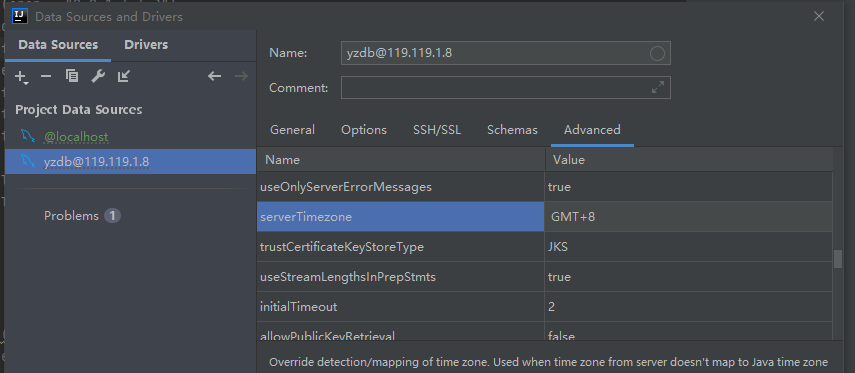Duplicate the selected data source
The height and width of the screenshot is (373, 855).
72,76
